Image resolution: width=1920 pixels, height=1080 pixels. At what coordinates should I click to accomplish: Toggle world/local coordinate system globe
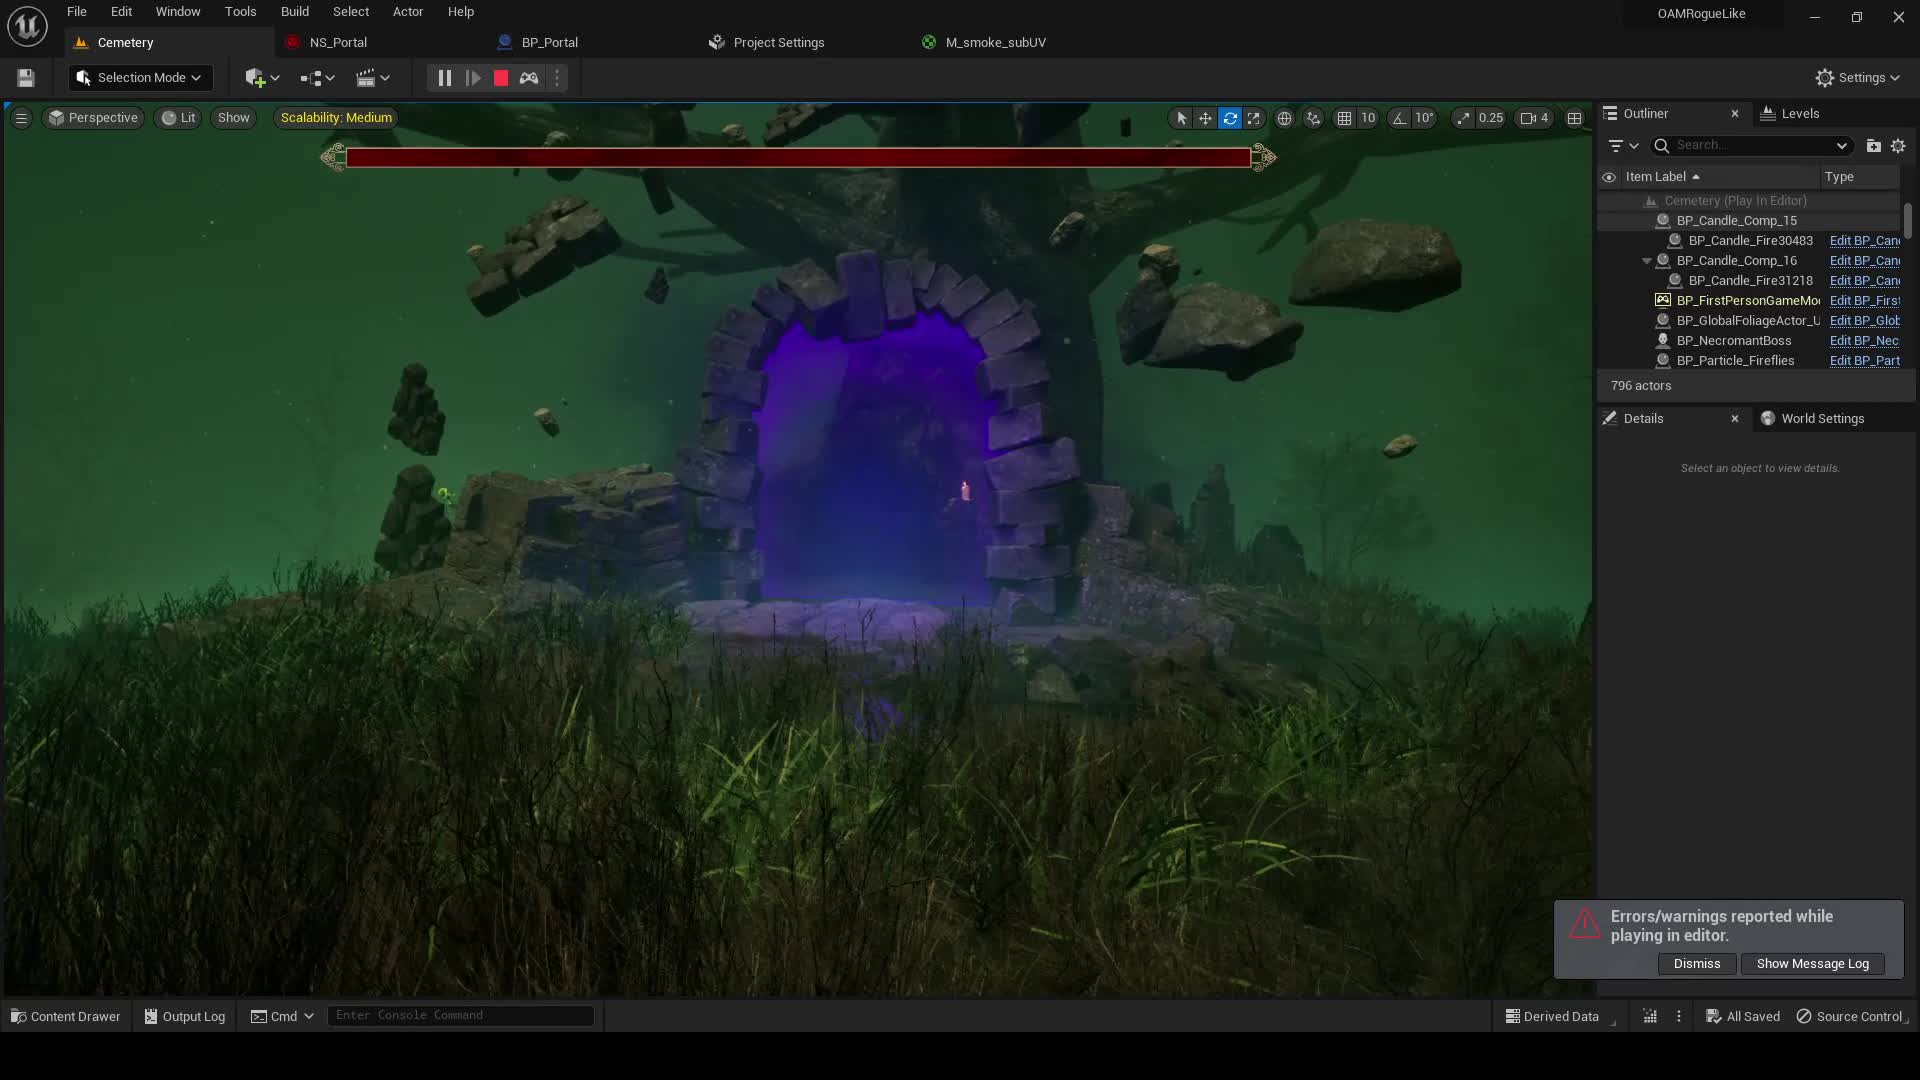click(1284, 118)
